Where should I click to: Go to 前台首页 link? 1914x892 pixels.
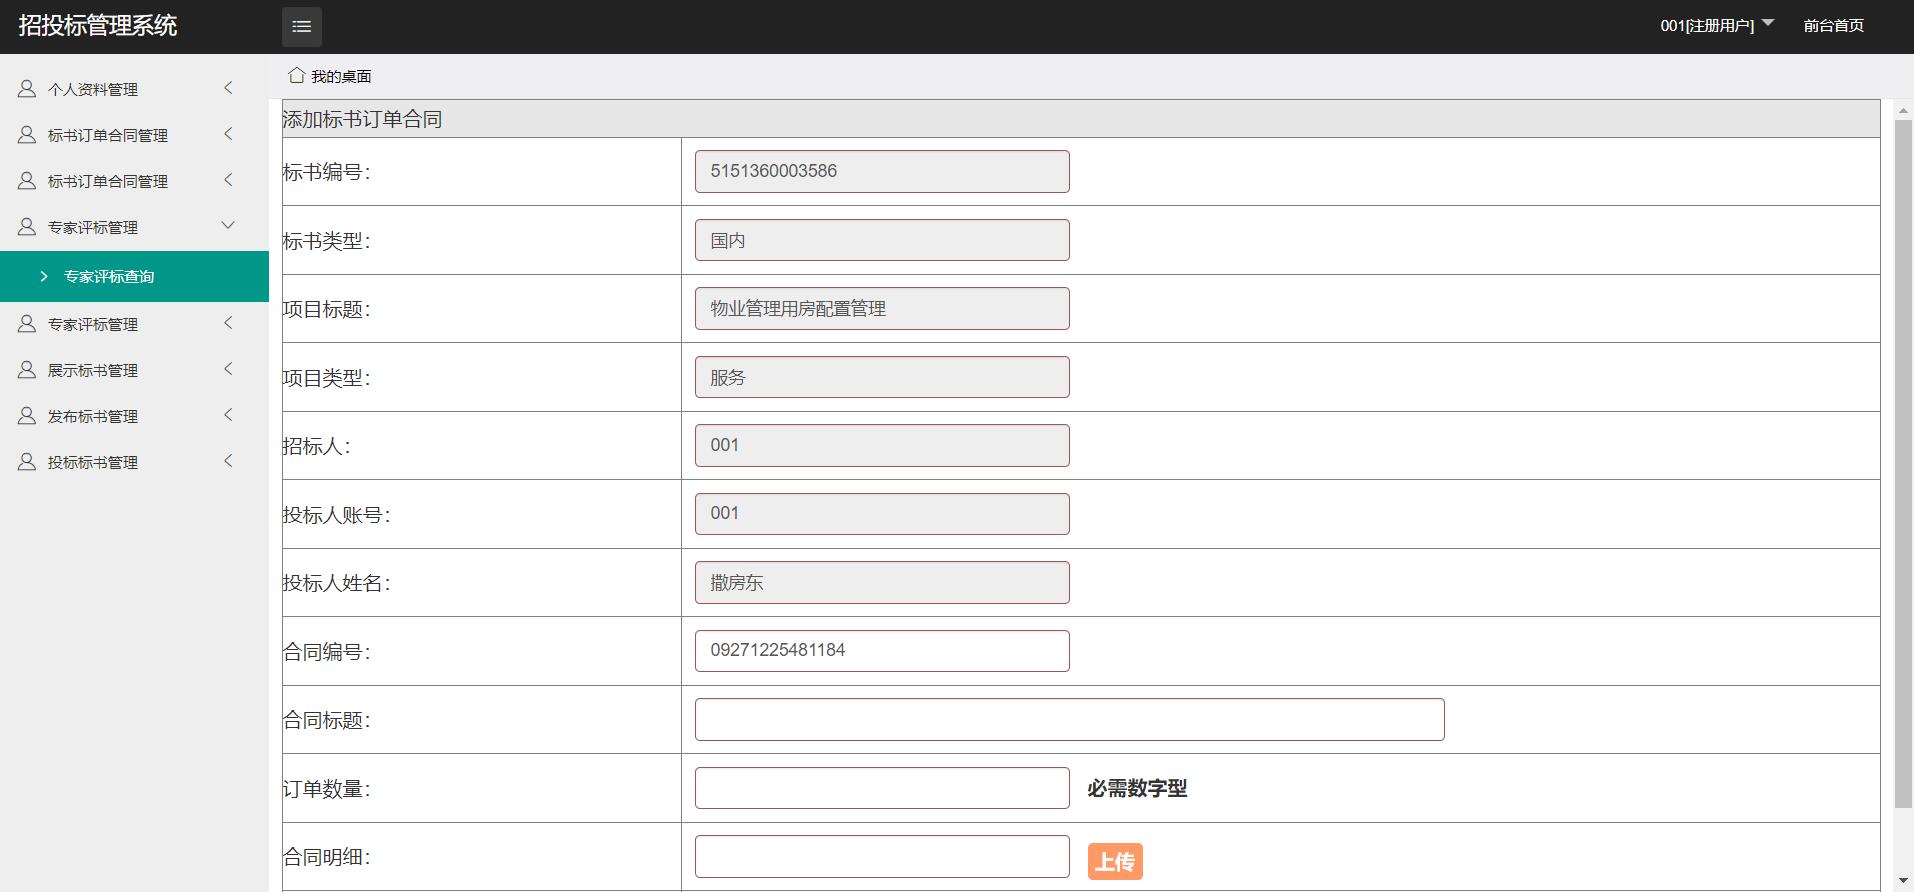pyautogui.click(x=1833, y=26)
